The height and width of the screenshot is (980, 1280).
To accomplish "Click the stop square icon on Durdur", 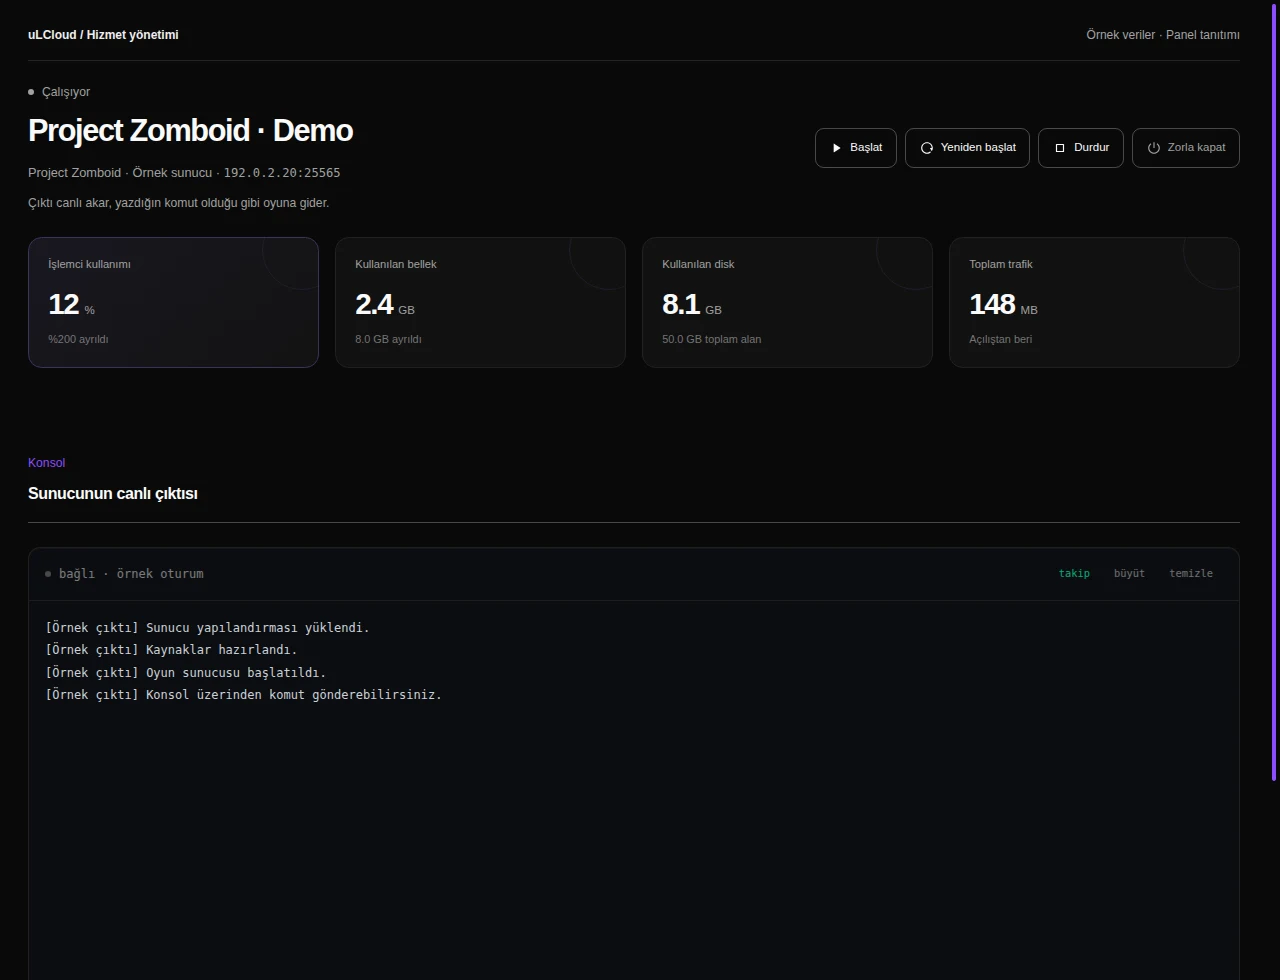I will [1060, 148].
